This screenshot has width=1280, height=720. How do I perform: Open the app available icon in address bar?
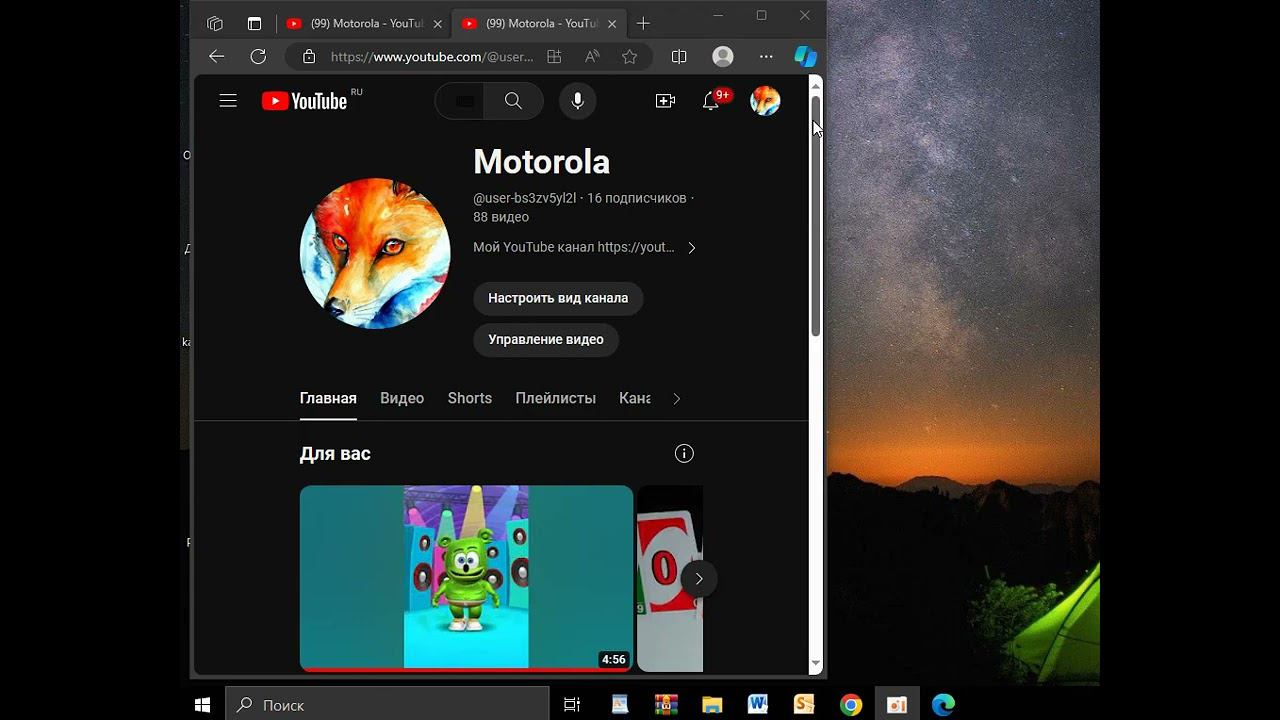point(554,57)
